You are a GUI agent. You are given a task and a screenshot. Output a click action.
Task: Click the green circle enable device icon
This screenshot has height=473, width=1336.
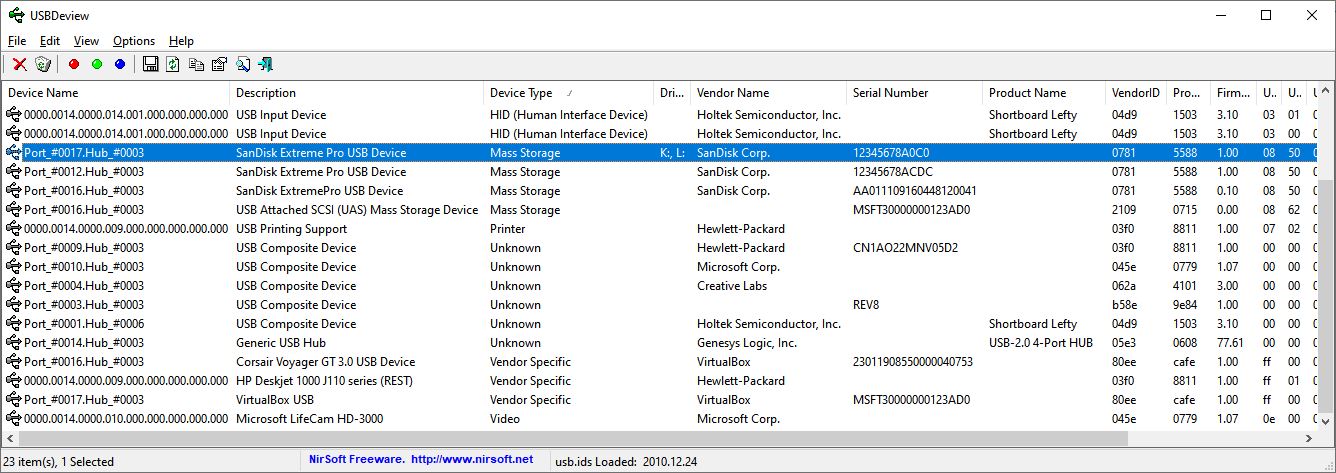(x=96, y=64)
